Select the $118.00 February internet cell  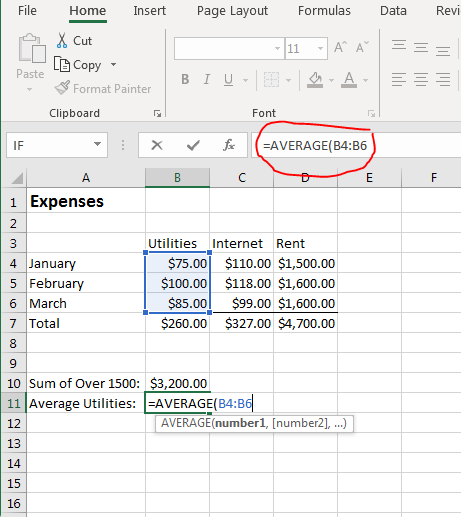point(241,283)
